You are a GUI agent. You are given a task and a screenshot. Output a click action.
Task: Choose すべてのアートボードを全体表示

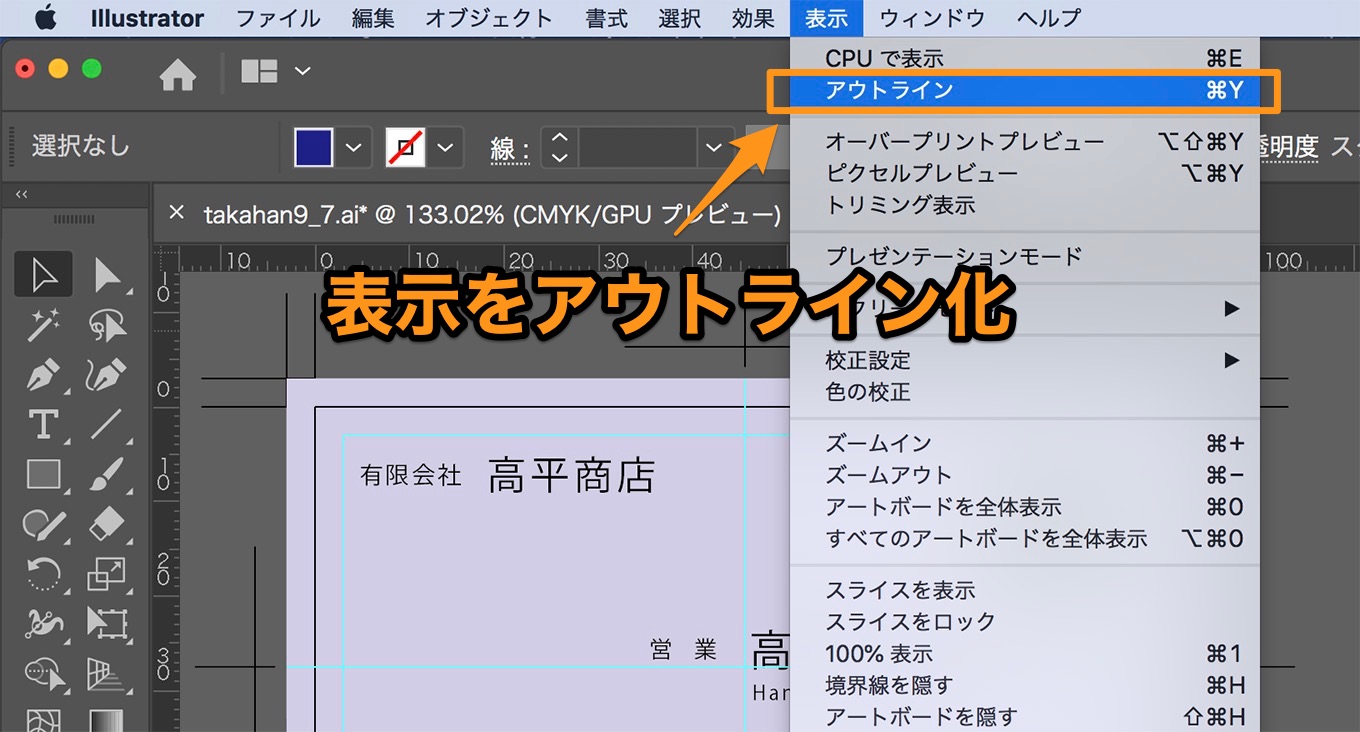click(x=1025, y=539)
